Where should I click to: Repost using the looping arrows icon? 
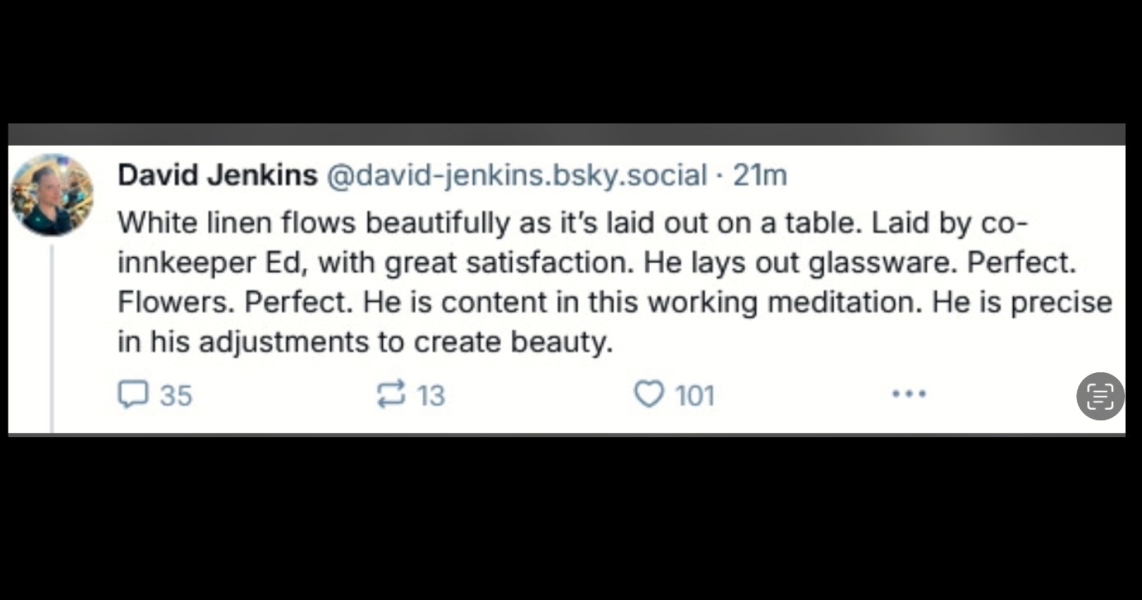coord(387,395)
